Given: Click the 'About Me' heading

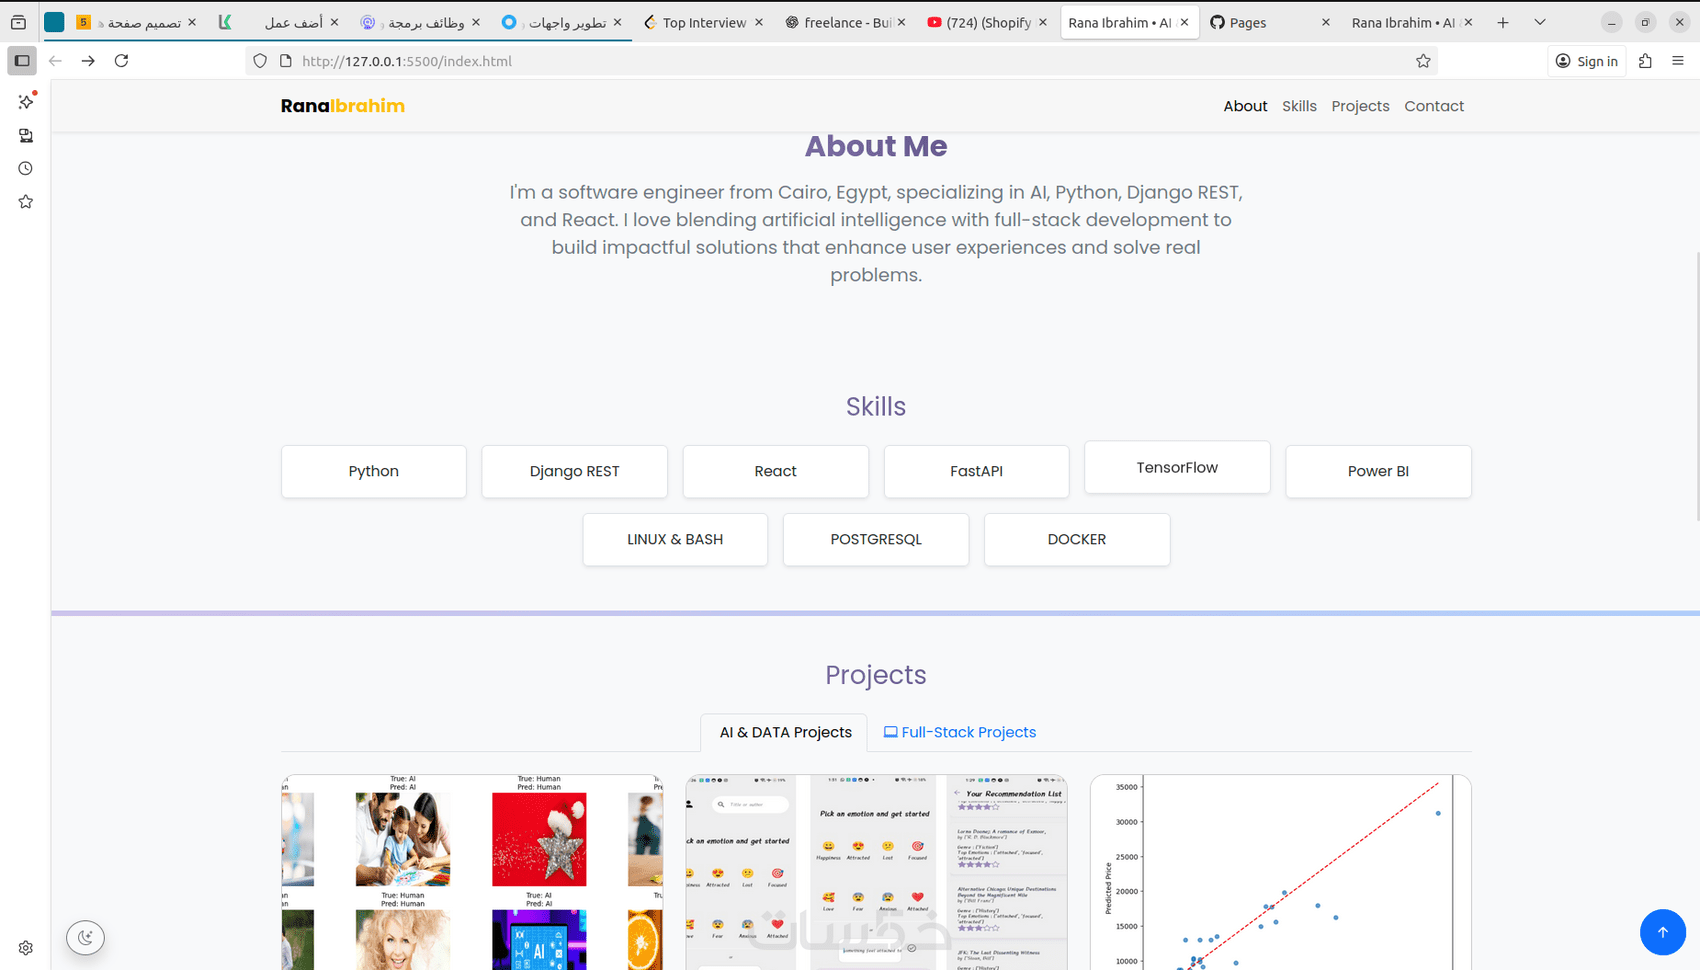Looking at the screenshot, I should click(876, 146).
